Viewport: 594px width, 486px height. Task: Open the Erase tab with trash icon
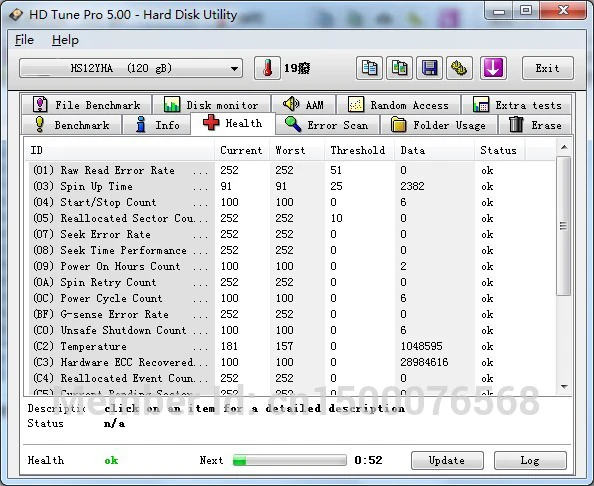535,125
